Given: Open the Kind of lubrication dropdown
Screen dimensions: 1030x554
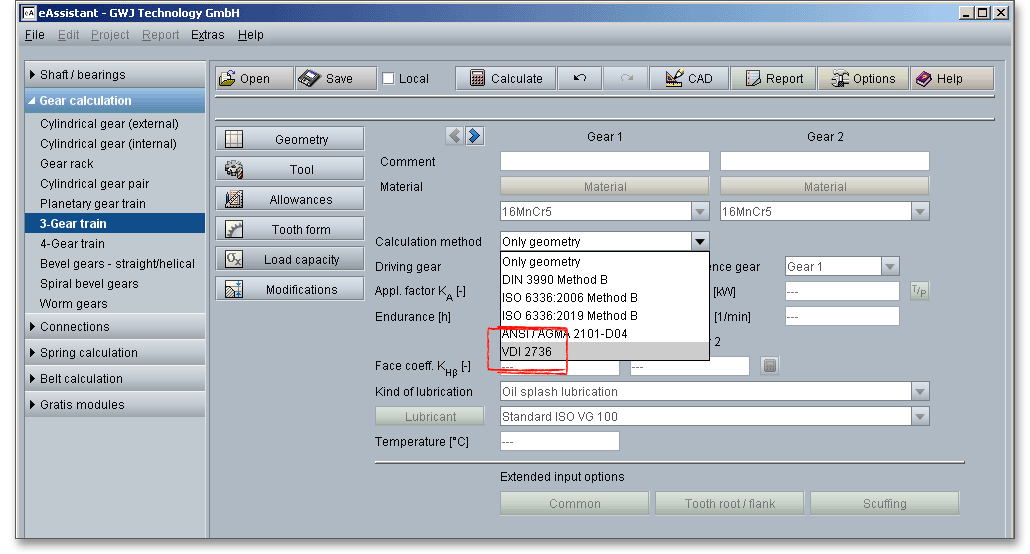Looking at the screenshot, I should (x=919, y=392).
